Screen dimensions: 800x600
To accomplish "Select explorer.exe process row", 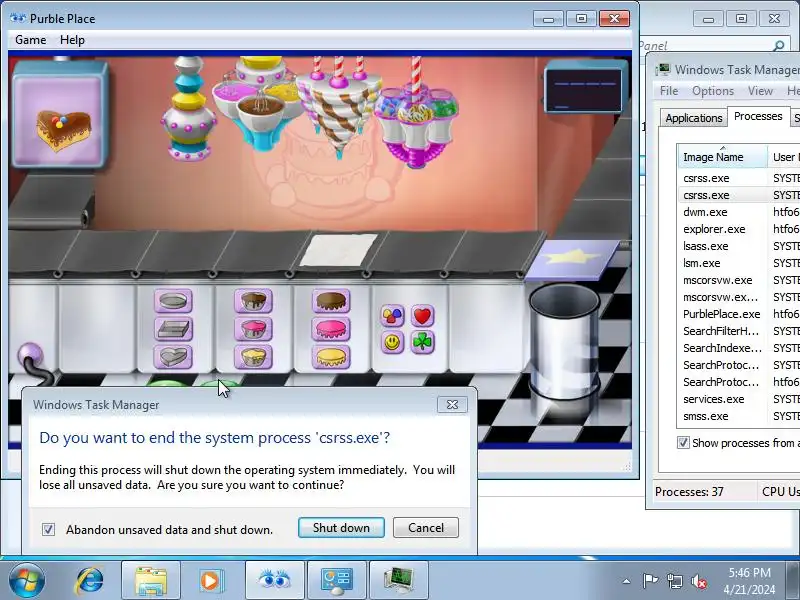I will (739, 229).
